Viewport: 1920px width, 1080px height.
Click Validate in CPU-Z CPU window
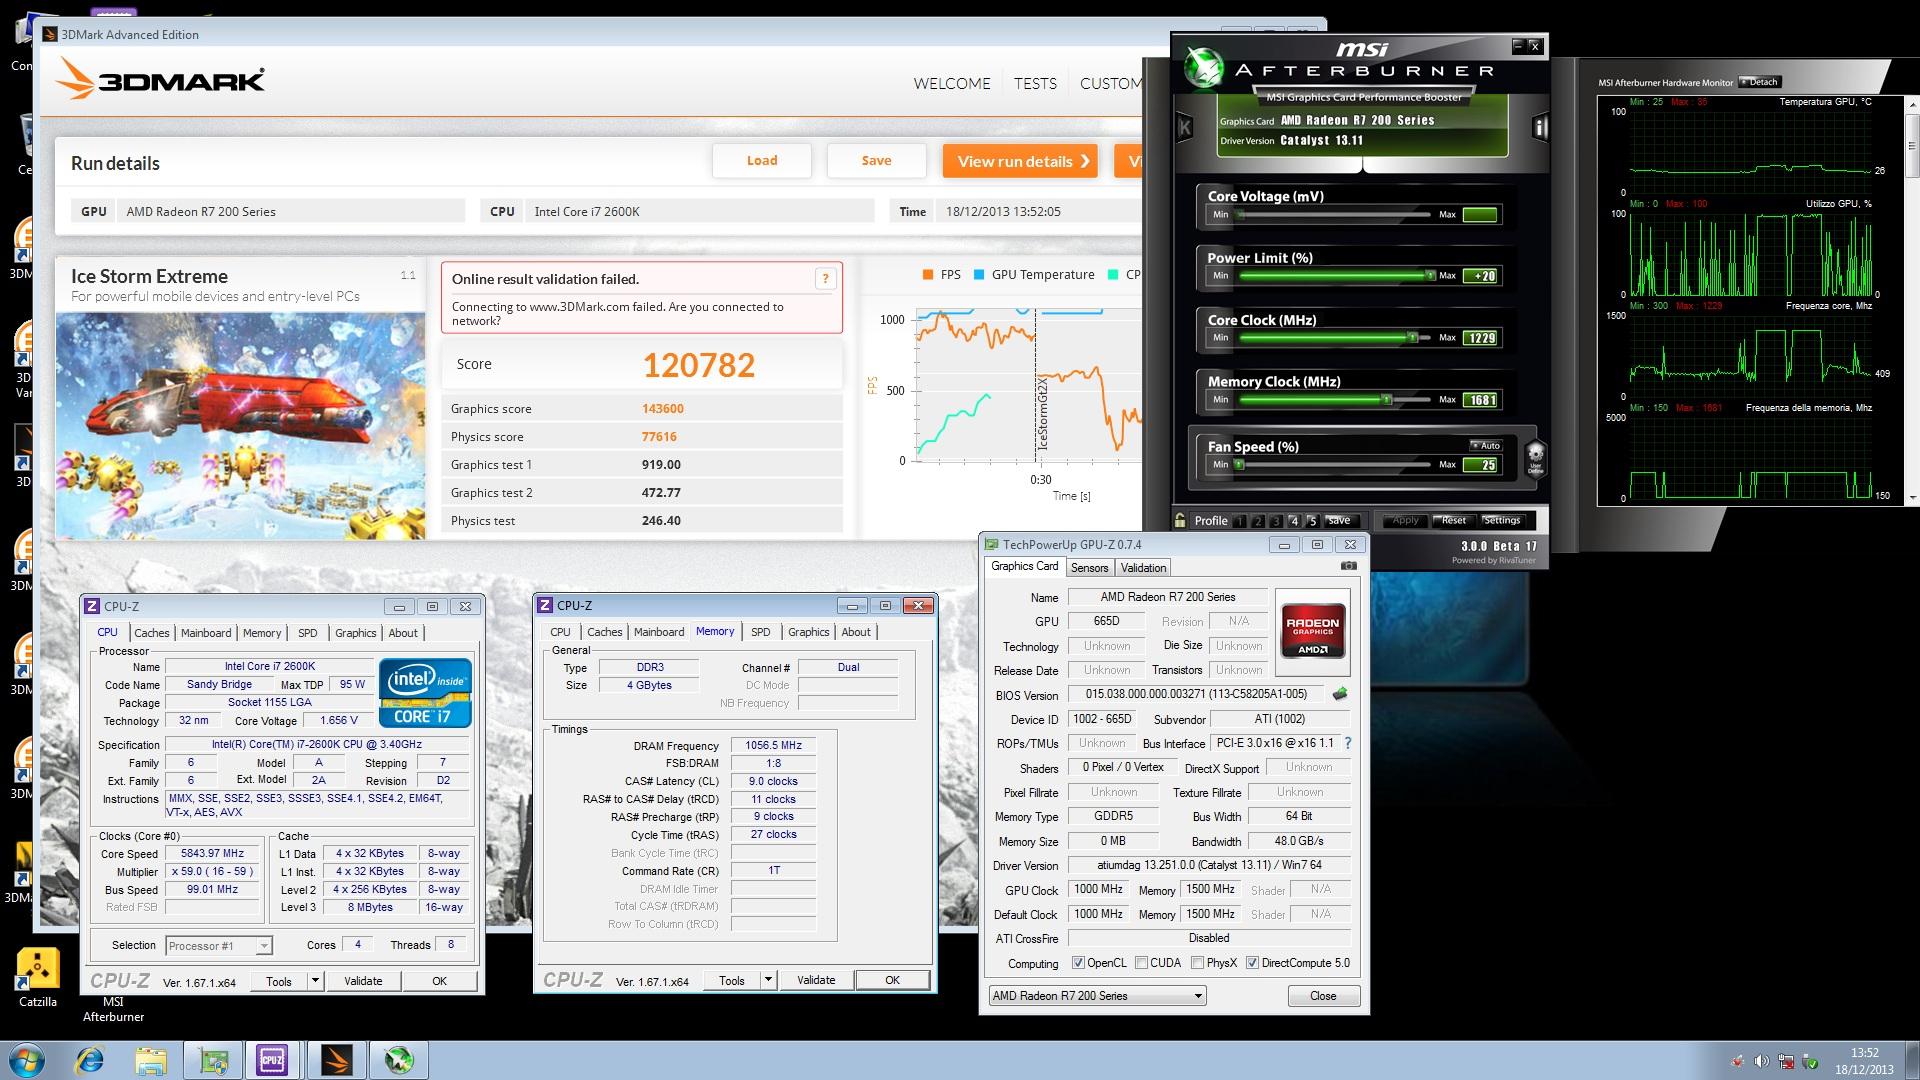tap(363, 981)
